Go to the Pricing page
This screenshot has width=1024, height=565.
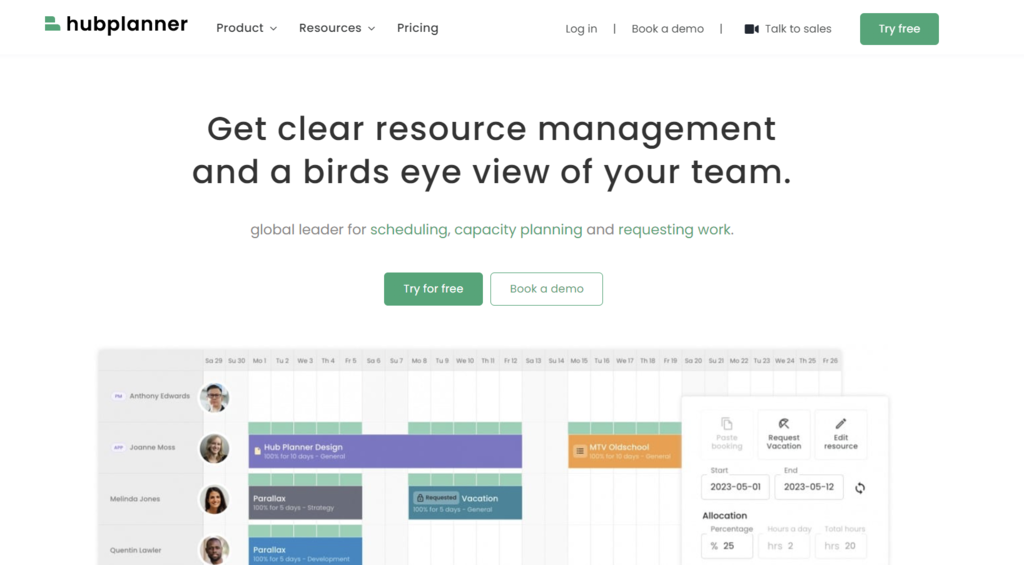(x=417, y=28)
